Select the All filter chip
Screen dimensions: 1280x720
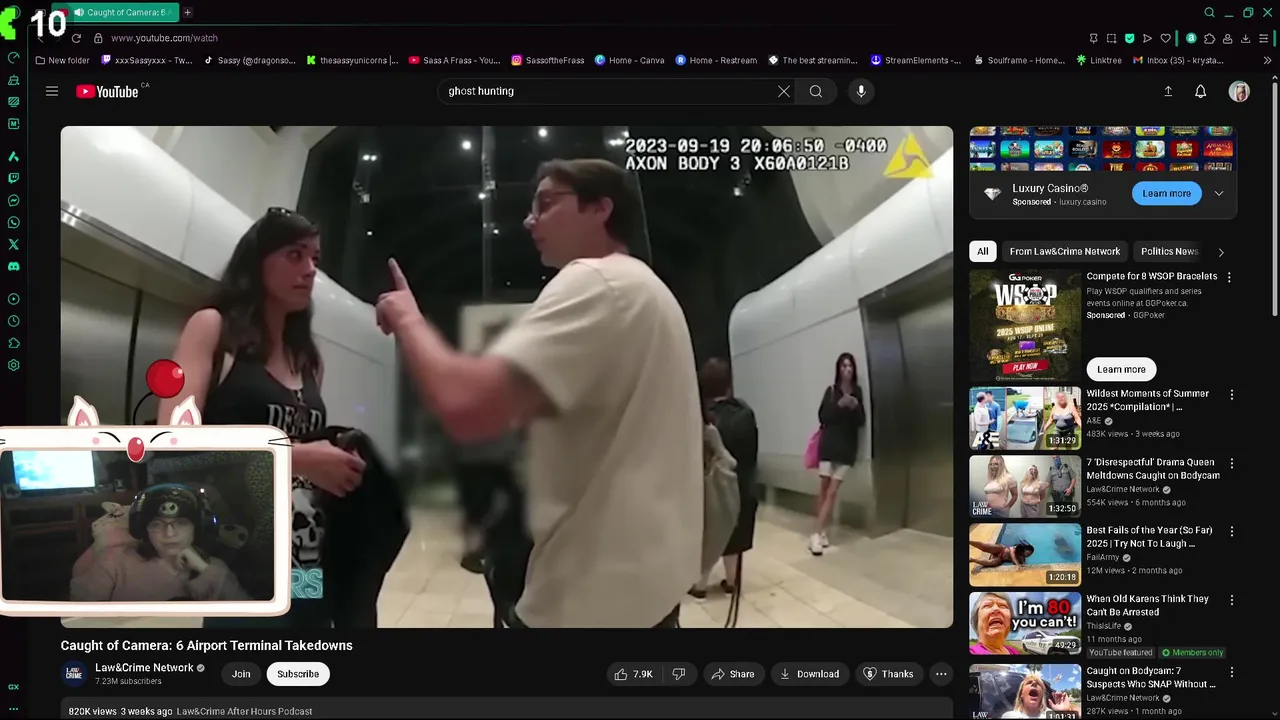tap(983, 251)
